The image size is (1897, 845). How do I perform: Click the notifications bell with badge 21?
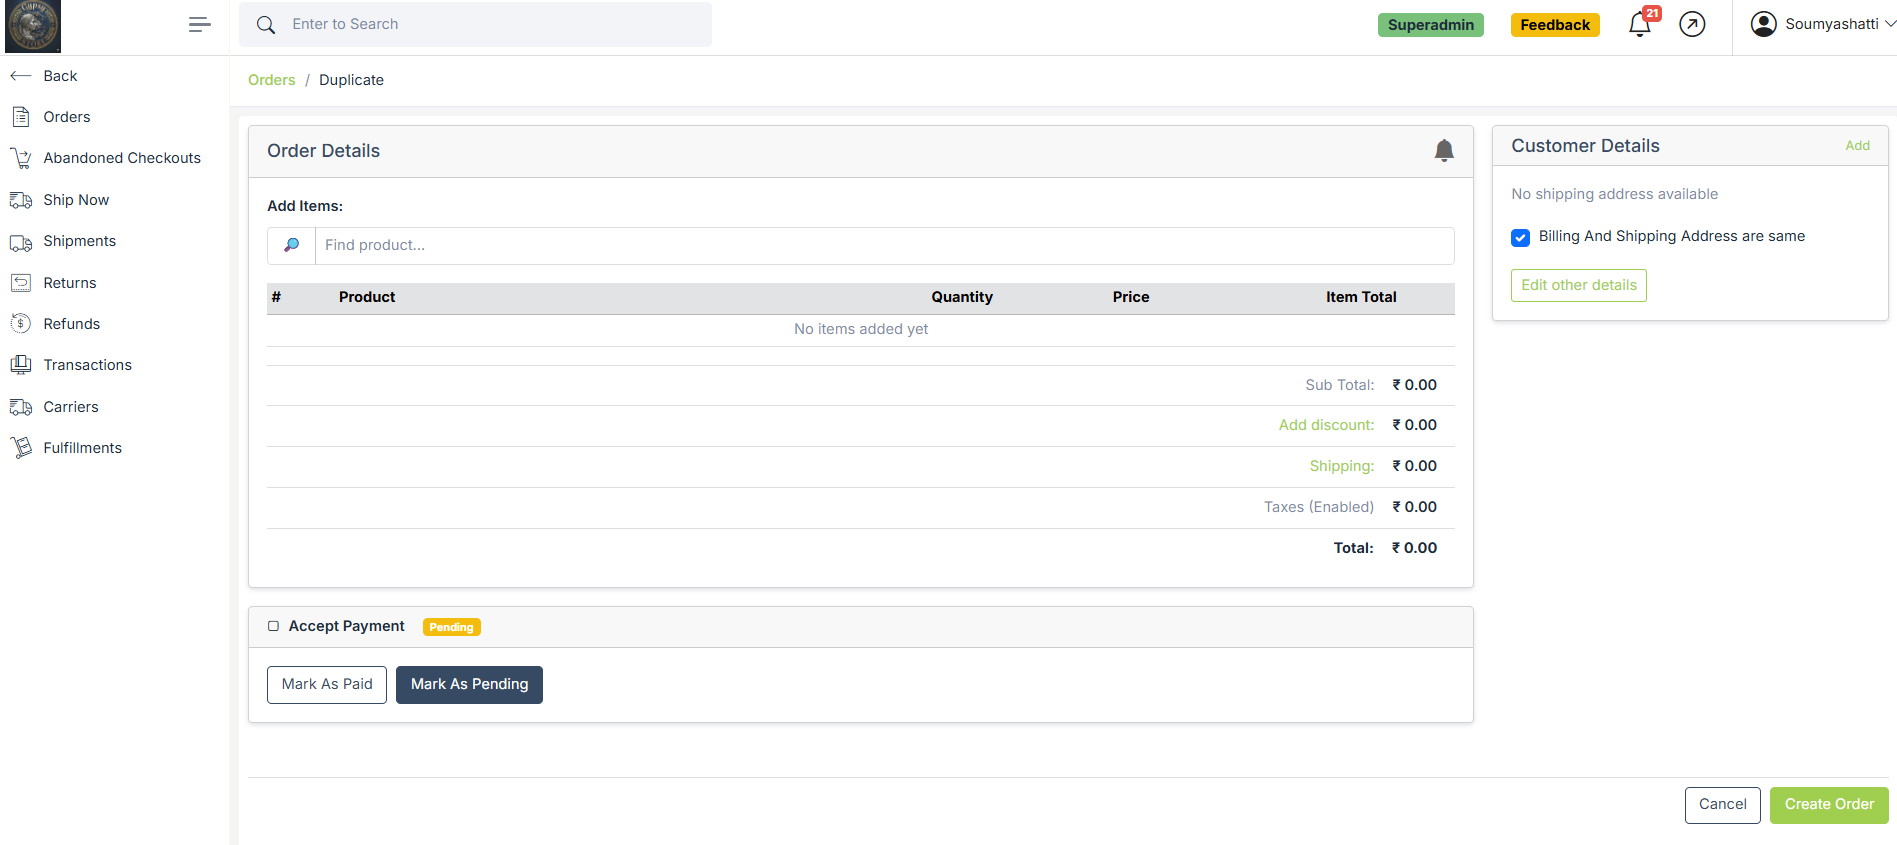(1640, 24)
